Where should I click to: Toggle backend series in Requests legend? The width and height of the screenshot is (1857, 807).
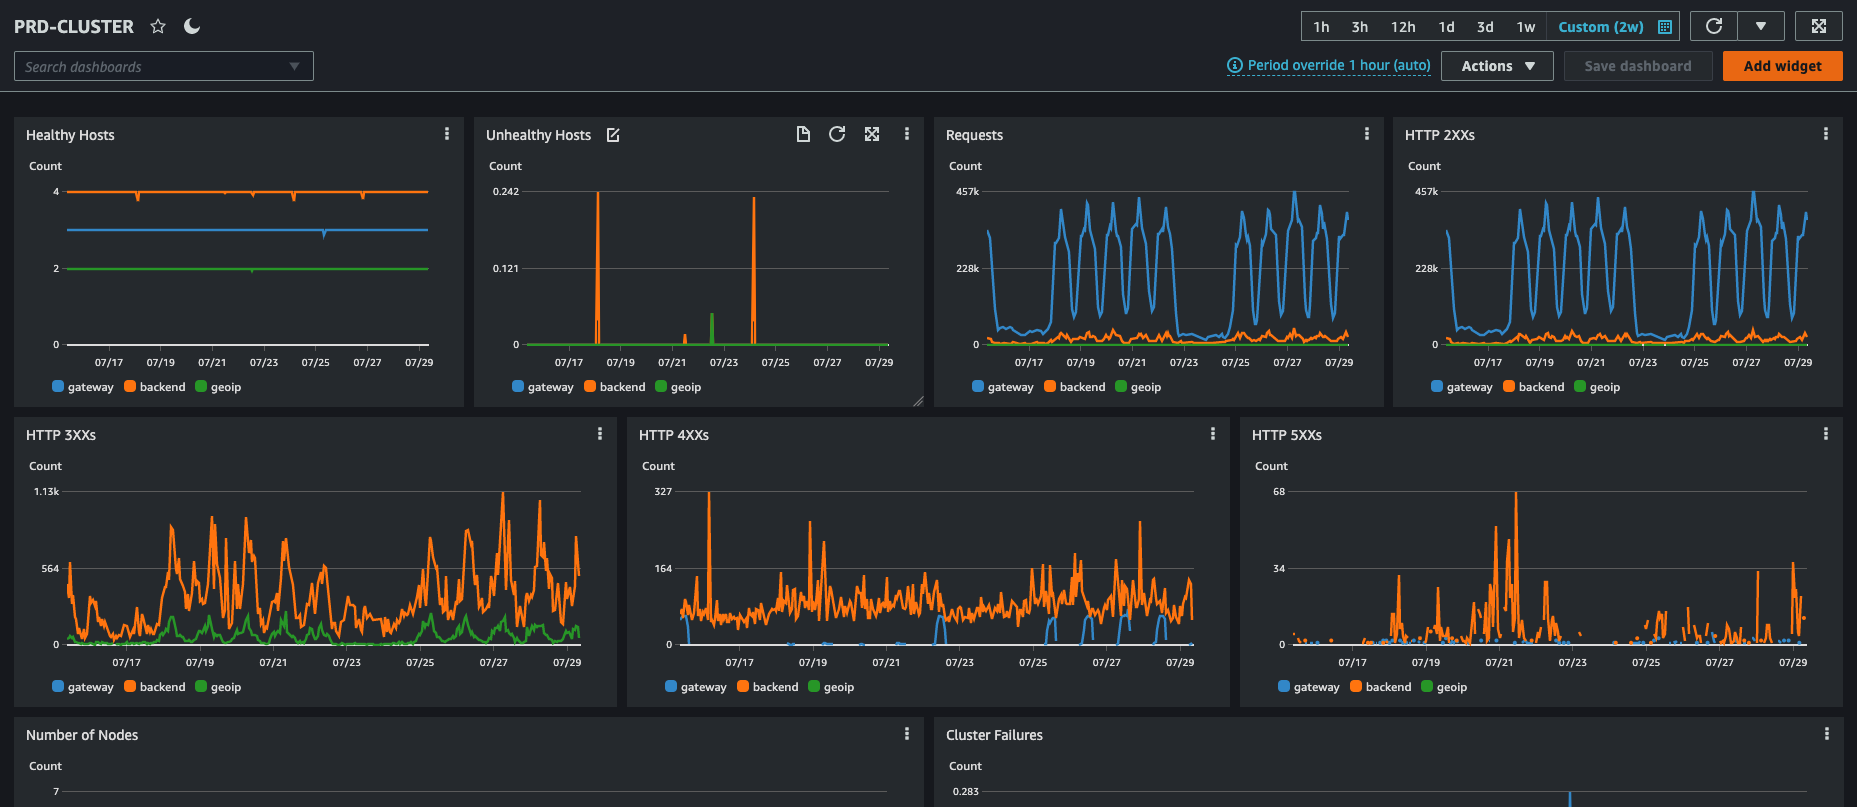(x=1075, y=387)
